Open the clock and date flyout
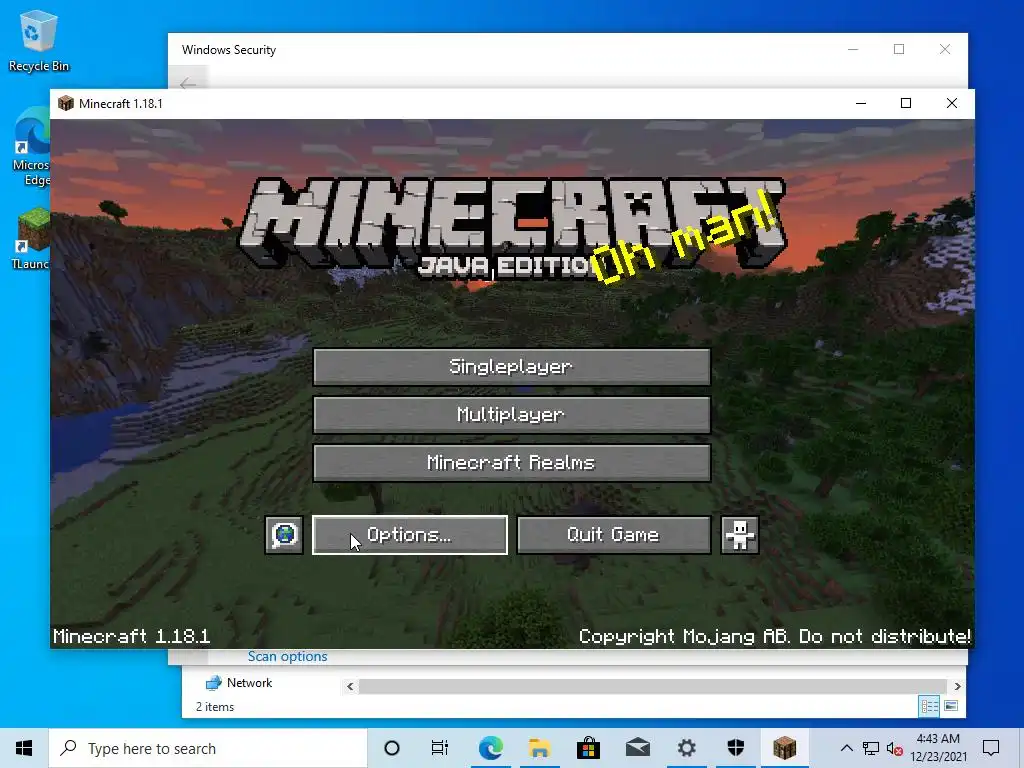The width and height of the screenshot is (1024, 768). [938, 748]
